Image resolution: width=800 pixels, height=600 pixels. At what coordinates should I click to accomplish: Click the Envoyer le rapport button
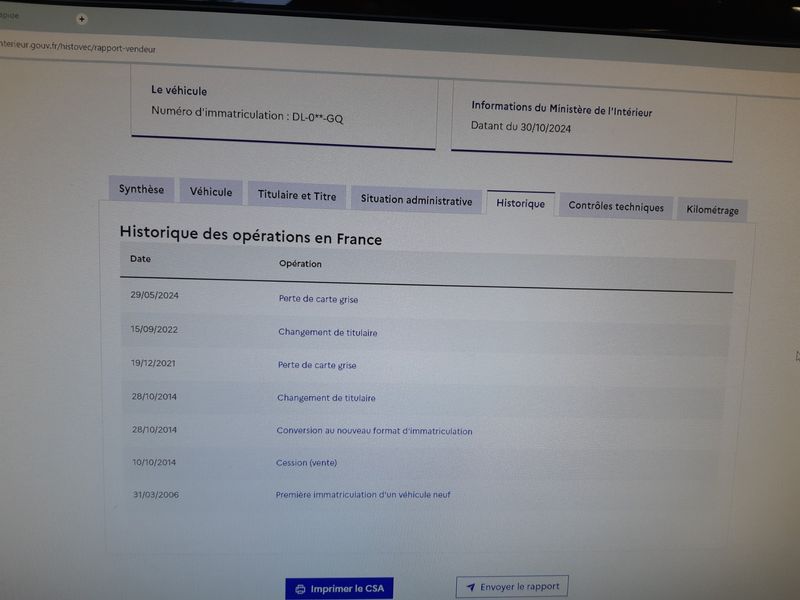click(x=512, y=587)
